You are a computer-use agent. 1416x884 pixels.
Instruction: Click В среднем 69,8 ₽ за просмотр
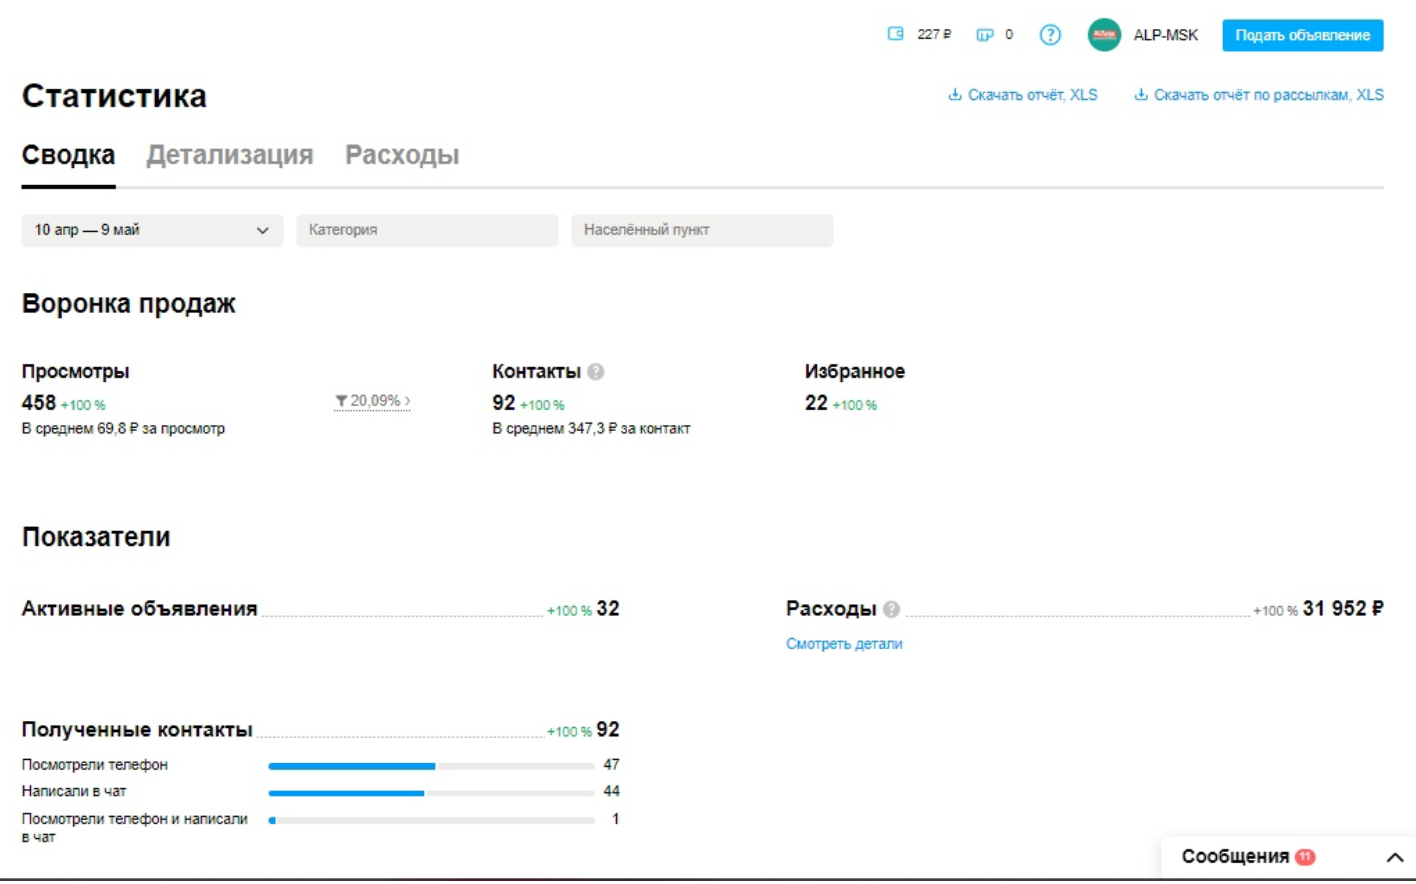(123, 429)
